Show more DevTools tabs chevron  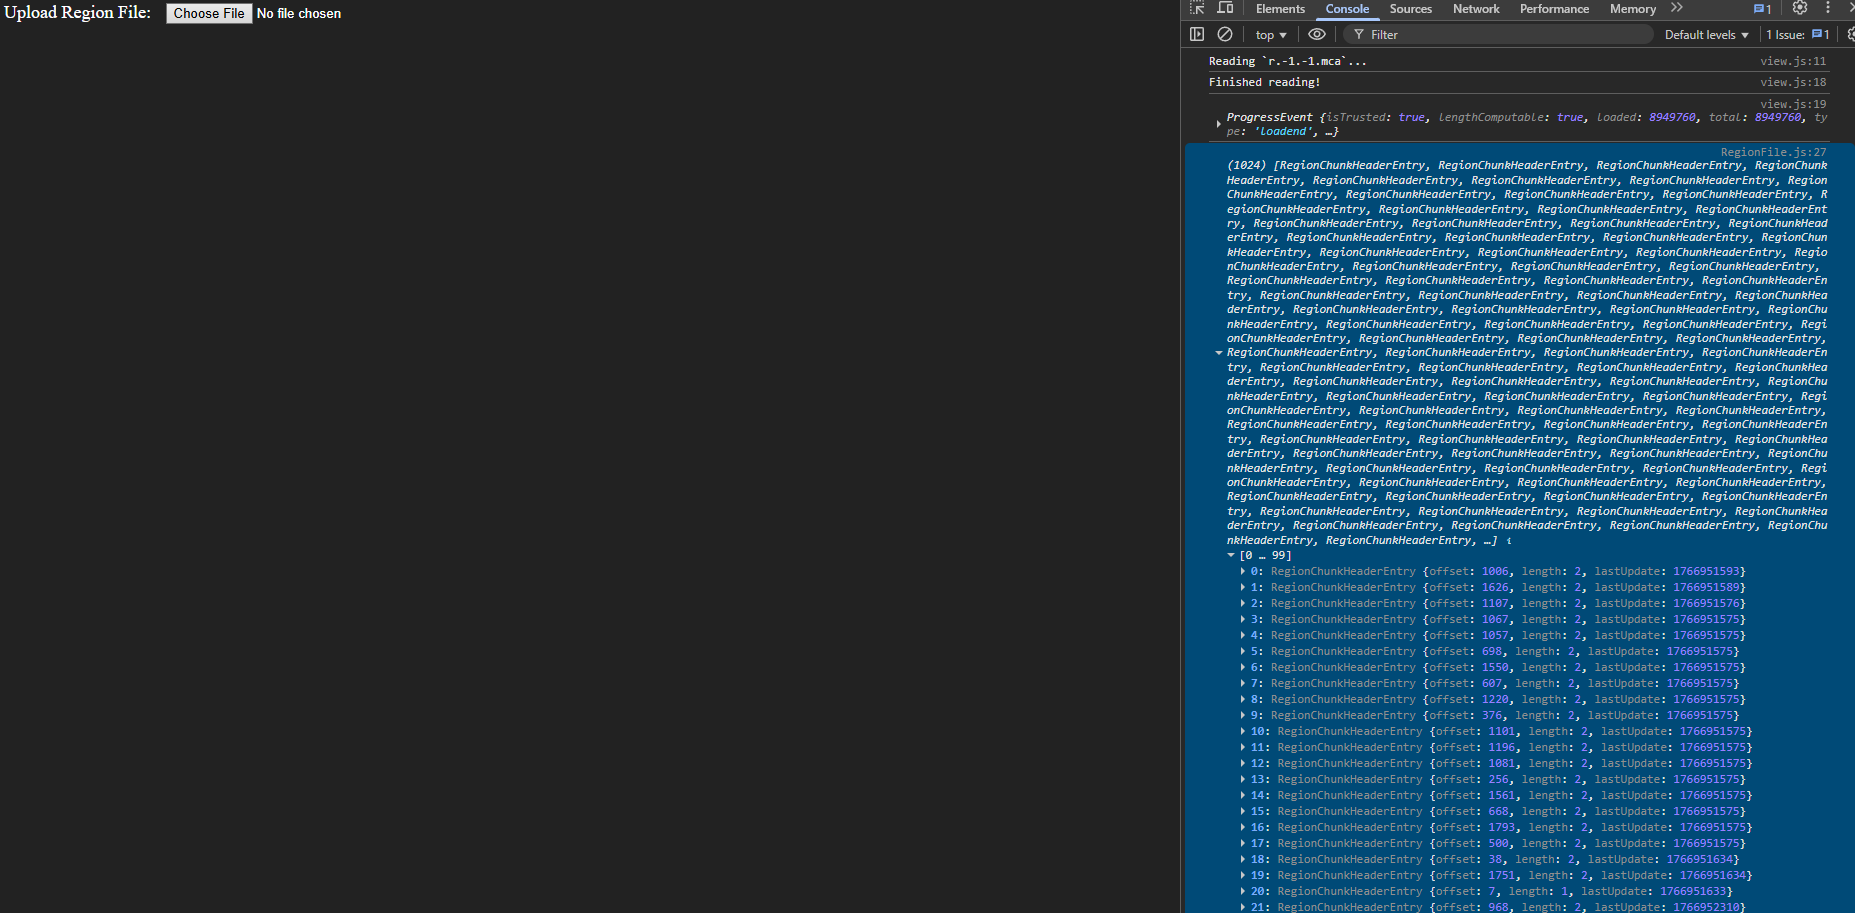[x=1677, y=8]
